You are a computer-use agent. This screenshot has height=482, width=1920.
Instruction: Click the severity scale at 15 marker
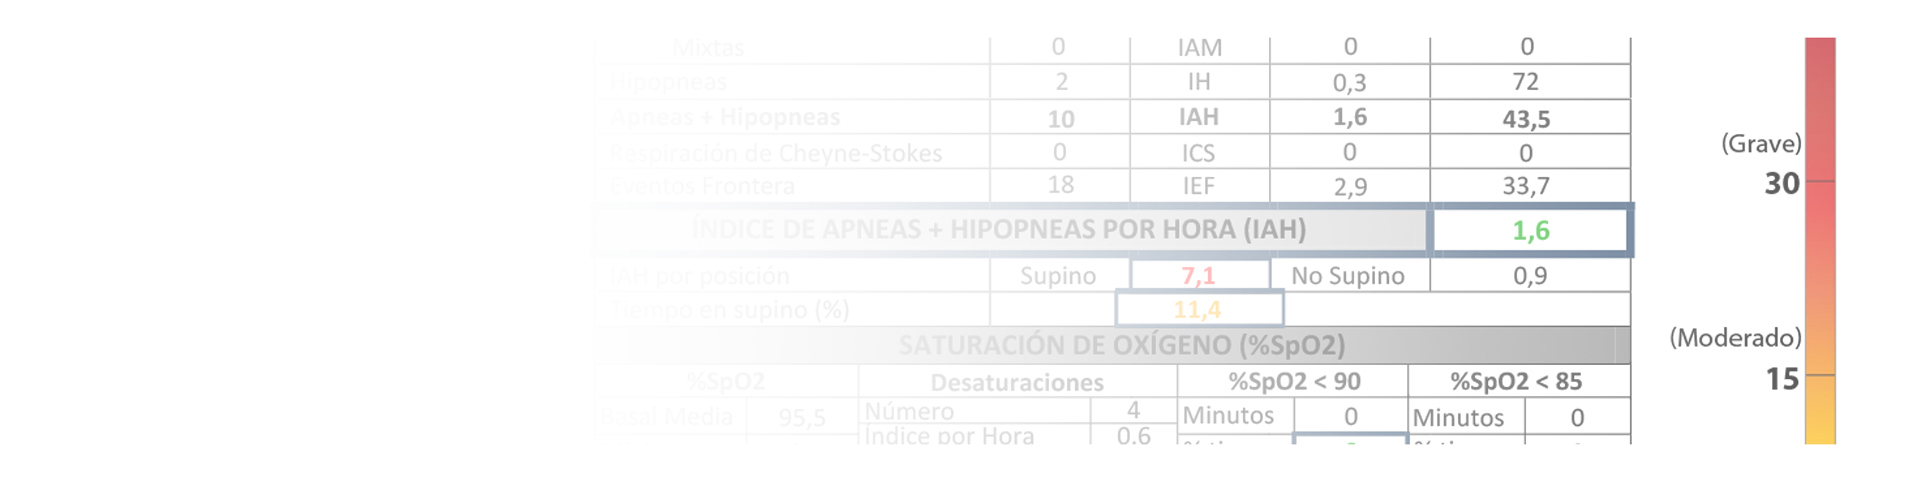point(1782,379)
